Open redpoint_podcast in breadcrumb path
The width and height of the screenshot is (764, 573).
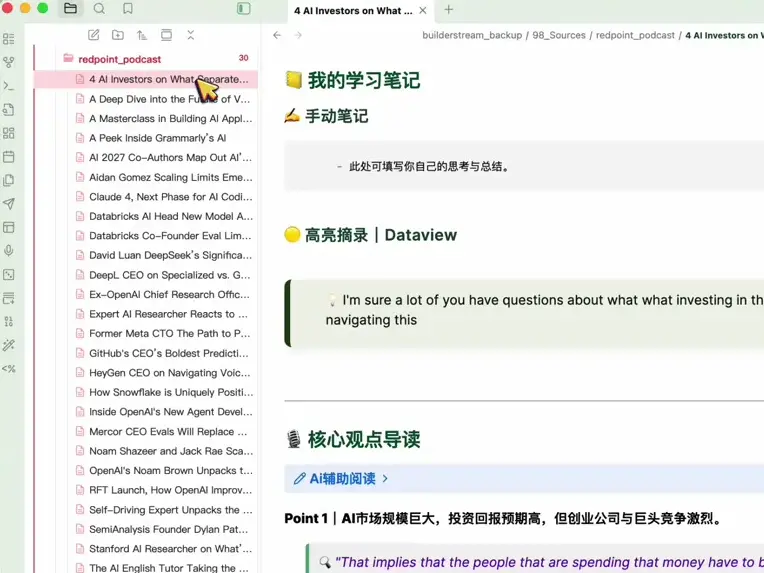[x=634, y=35]
